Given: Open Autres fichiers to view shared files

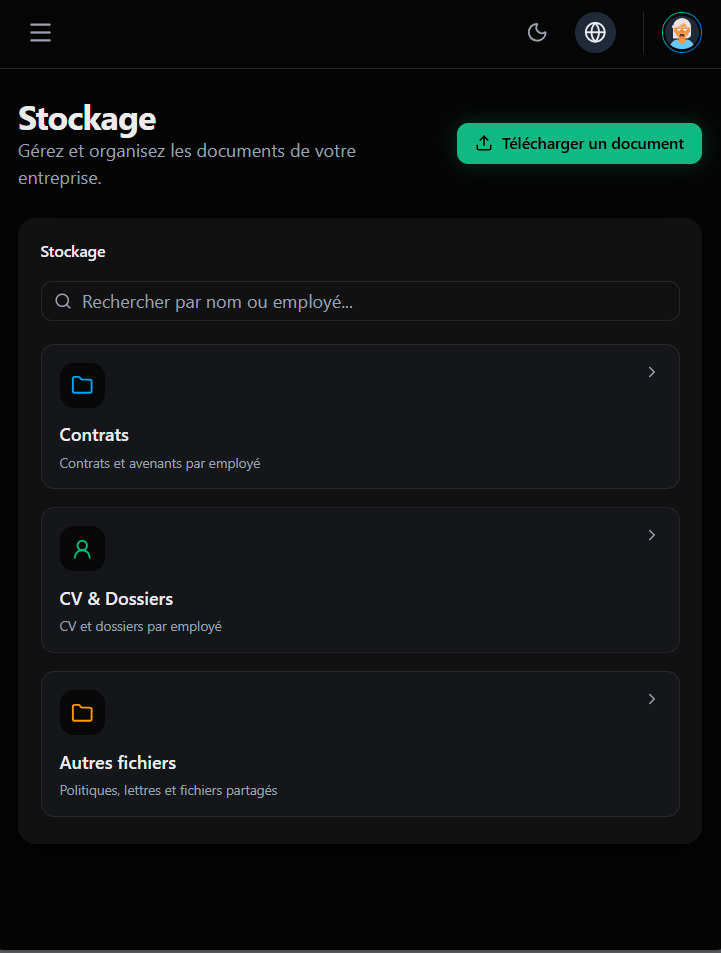Looking at the screenshot, I should click(360, 743).
